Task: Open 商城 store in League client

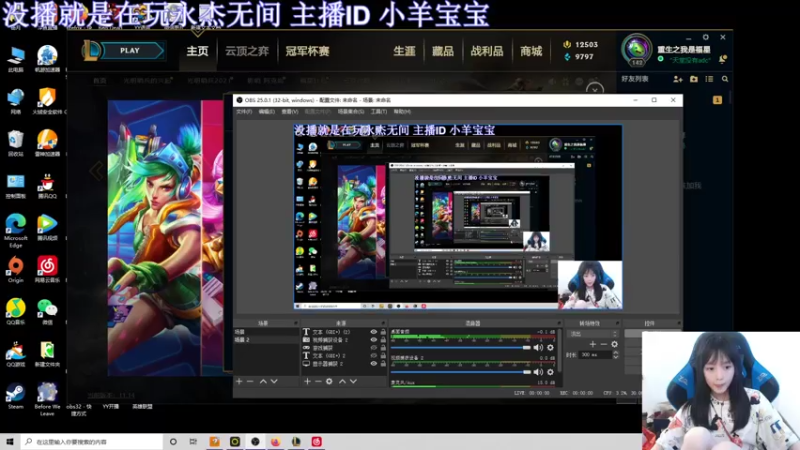Action: [531, 51]
